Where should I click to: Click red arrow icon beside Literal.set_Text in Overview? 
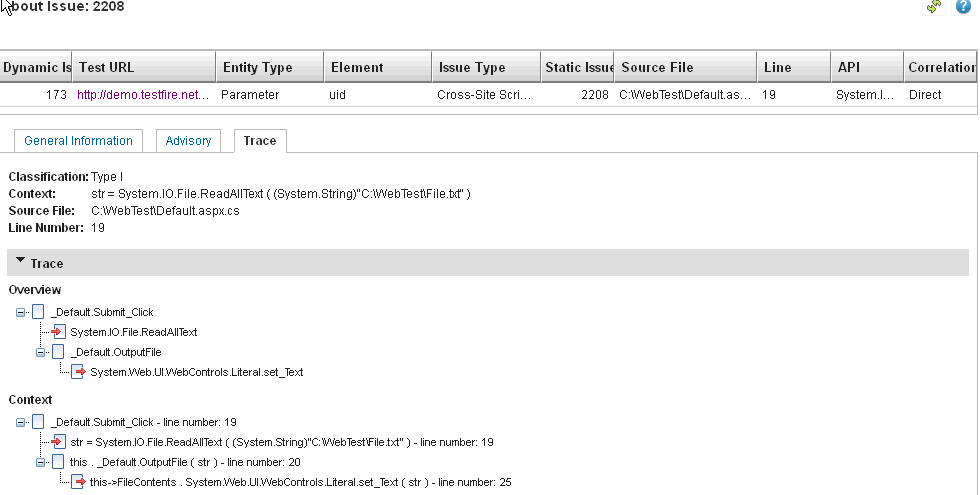[x=78, y=372]
